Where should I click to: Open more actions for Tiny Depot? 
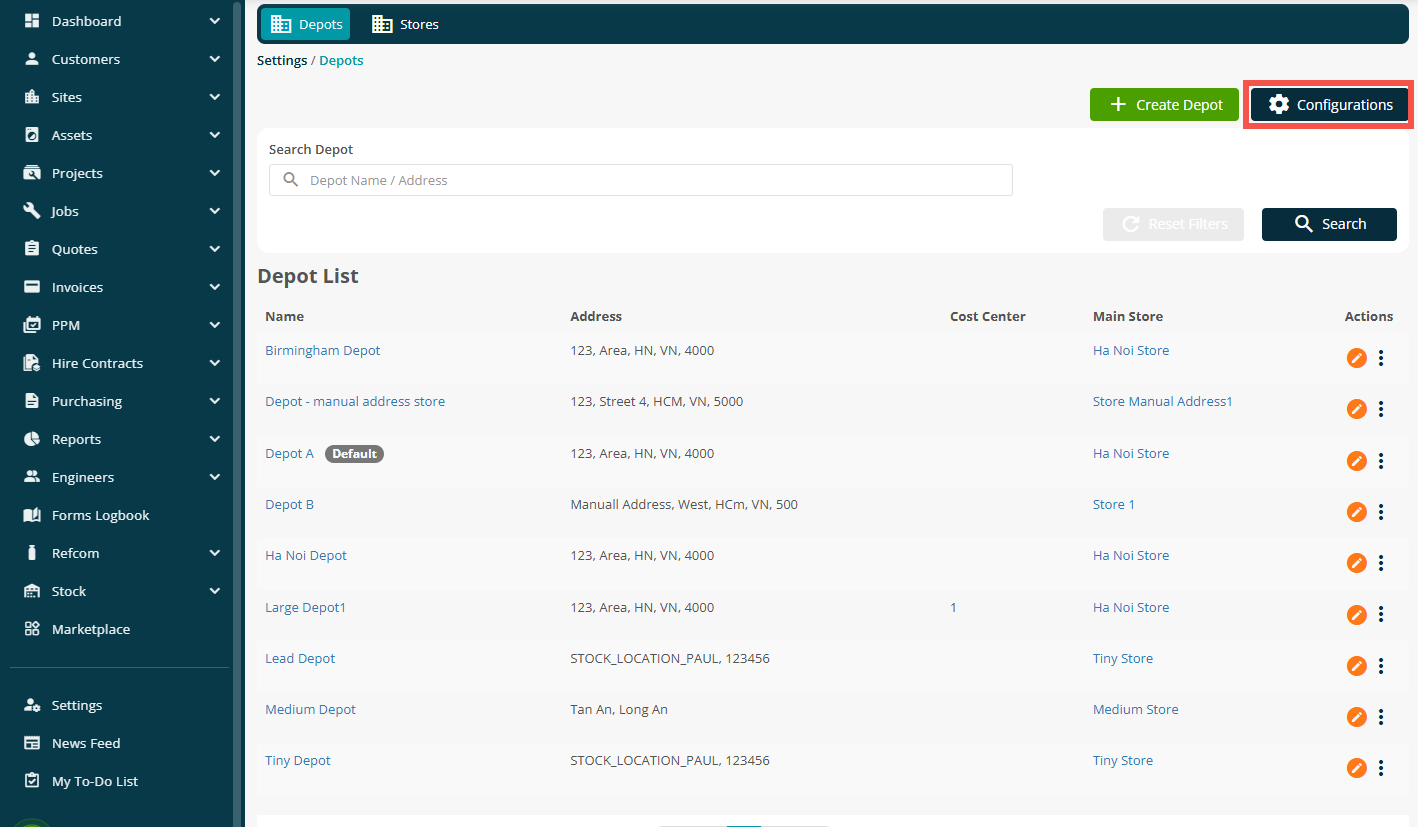point(1381,767)
